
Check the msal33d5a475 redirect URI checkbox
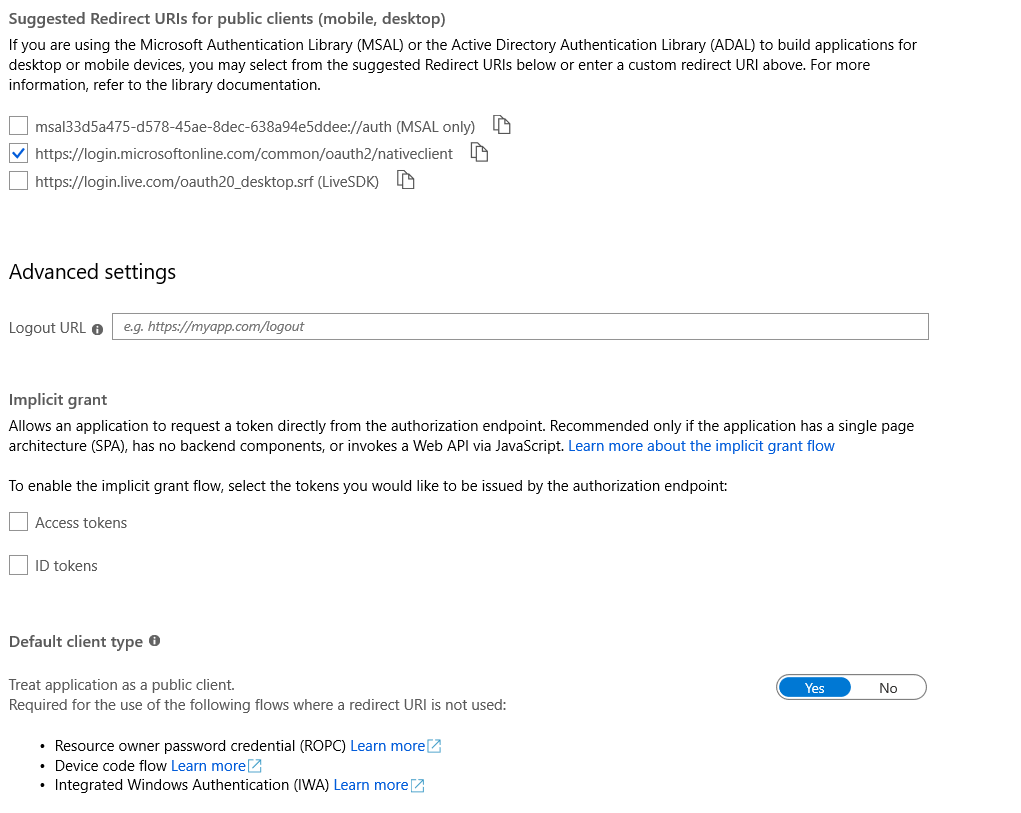pyautogui.click(x=17, y=125)
